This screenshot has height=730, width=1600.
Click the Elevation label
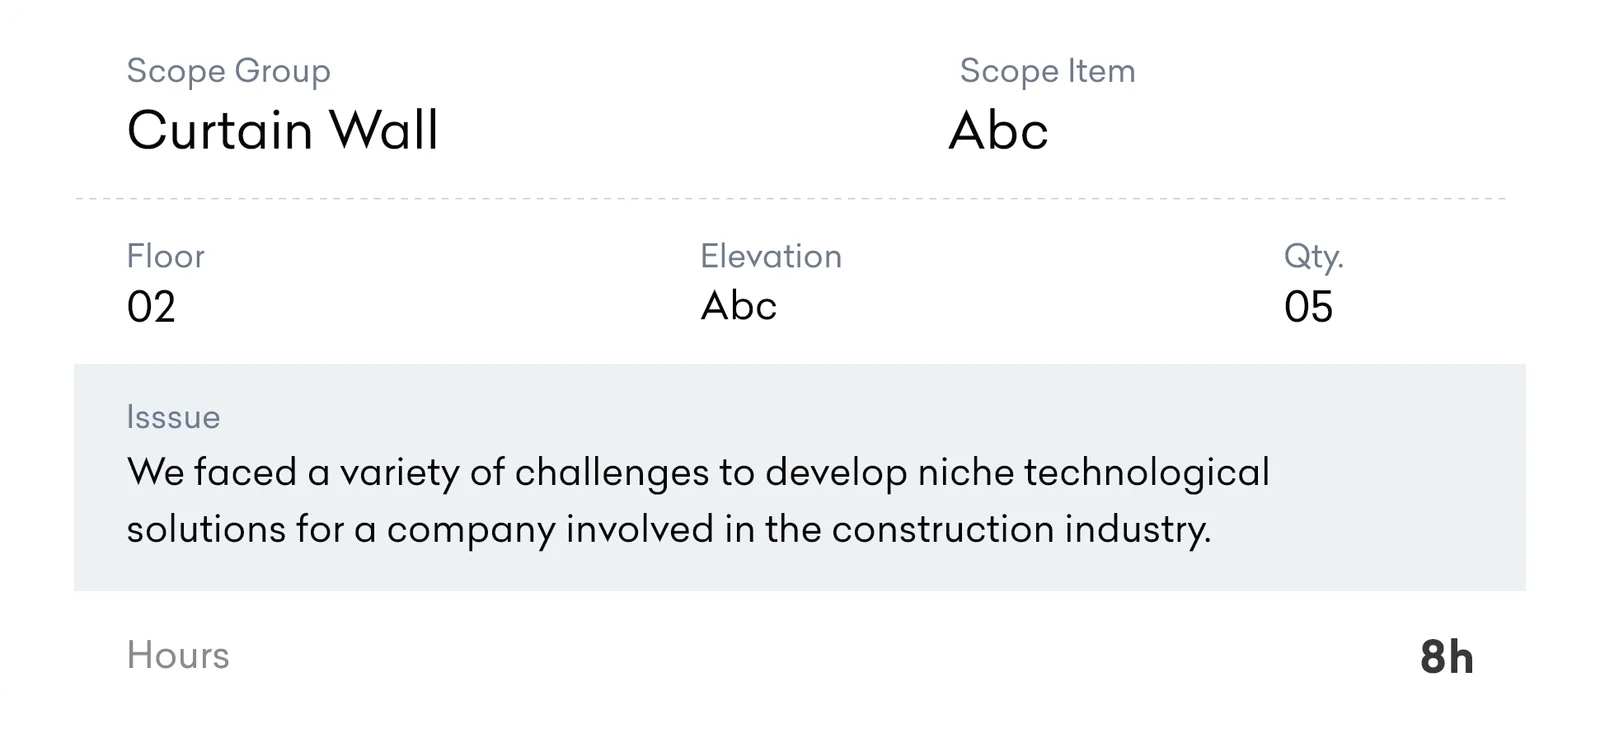point(770,256)
